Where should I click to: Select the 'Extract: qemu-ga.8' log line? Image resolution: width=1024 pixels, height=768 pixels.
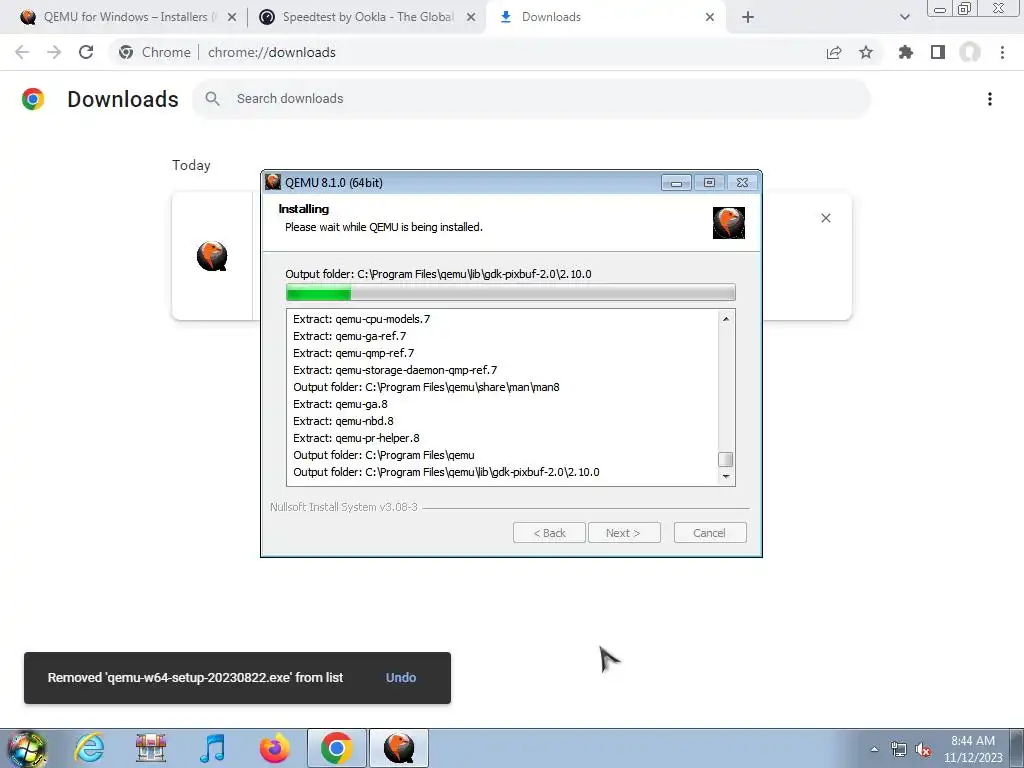[x=340, y=404]
